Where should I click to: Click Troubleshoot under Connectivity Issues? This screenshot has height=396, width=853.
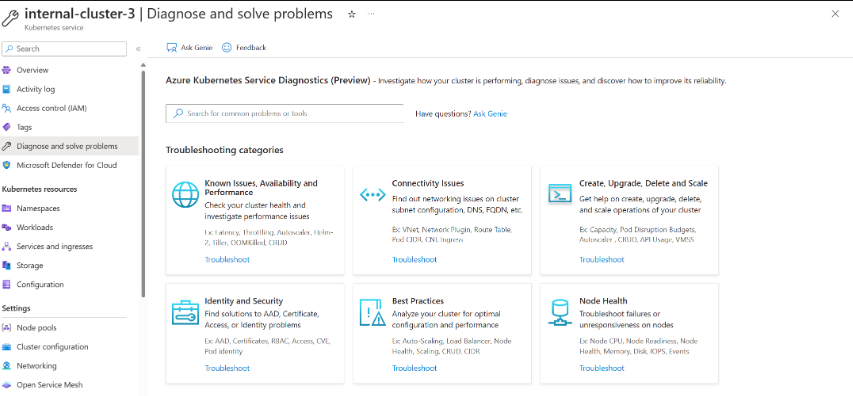(415, 259)
